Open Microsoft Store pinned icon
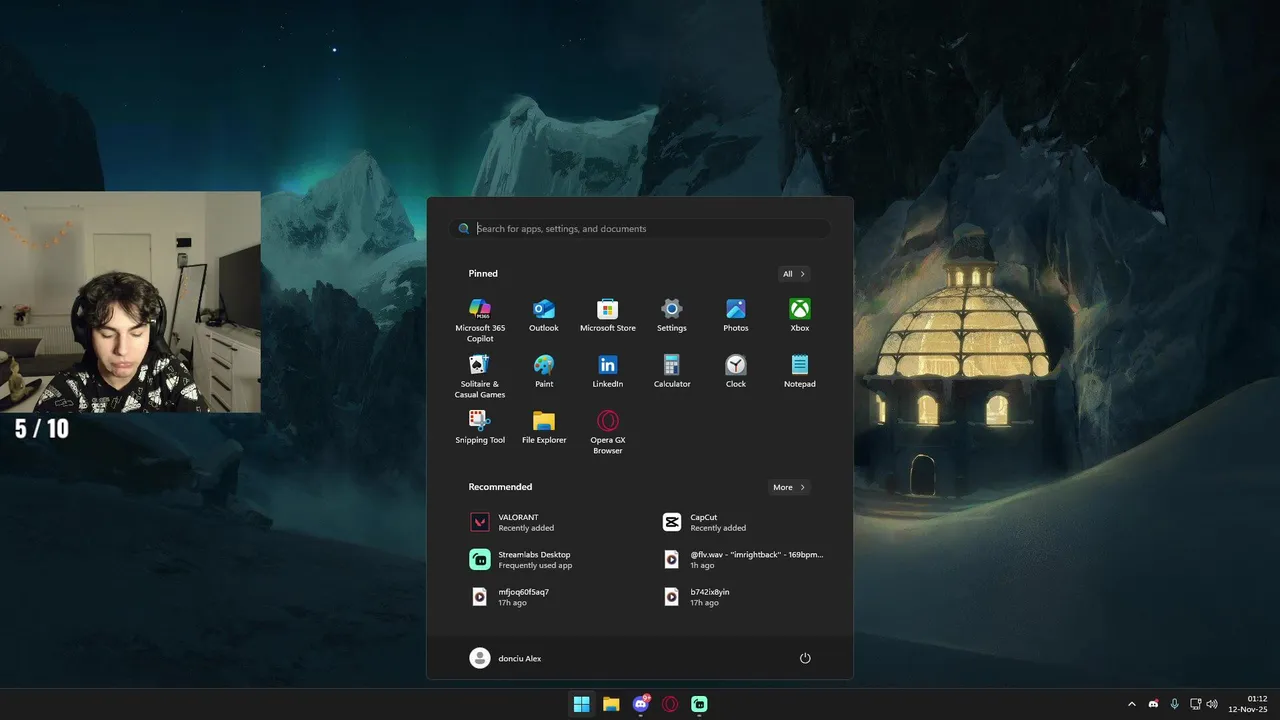Image resolution: width=1280 pixels, height=720 pixels. click(608, 315)
